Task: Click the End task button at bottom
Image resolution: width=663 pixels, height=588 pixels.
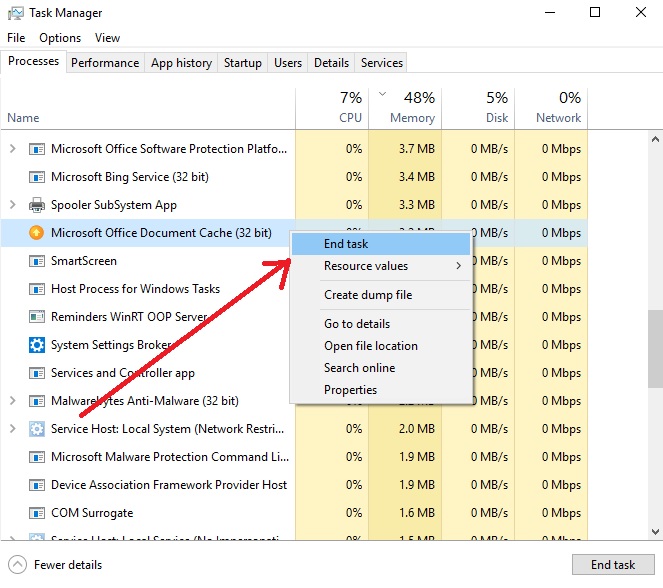Action: click(613, 565)
